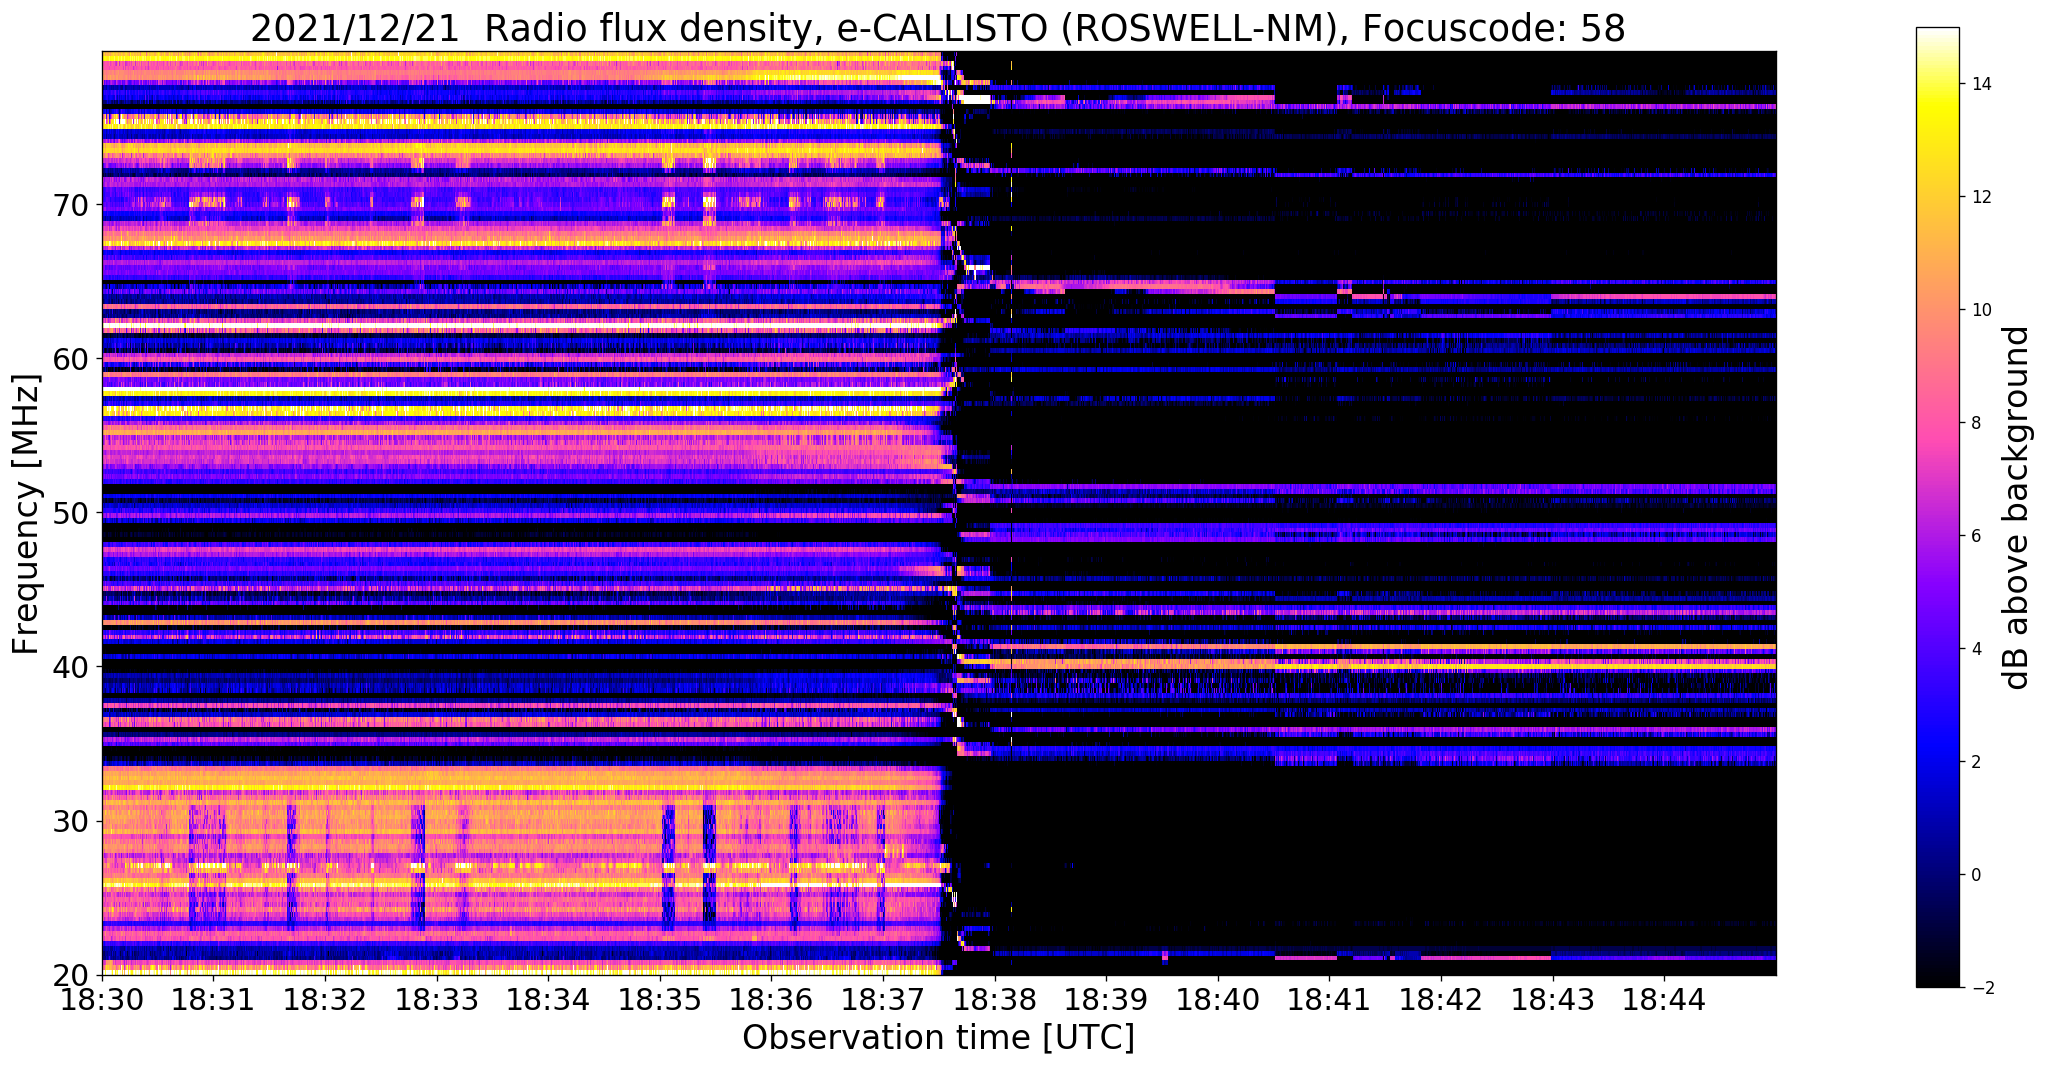Click the 18:39 time tick label
The height and width of the screenshot is (1067, 2047).
[1106, 1000]
